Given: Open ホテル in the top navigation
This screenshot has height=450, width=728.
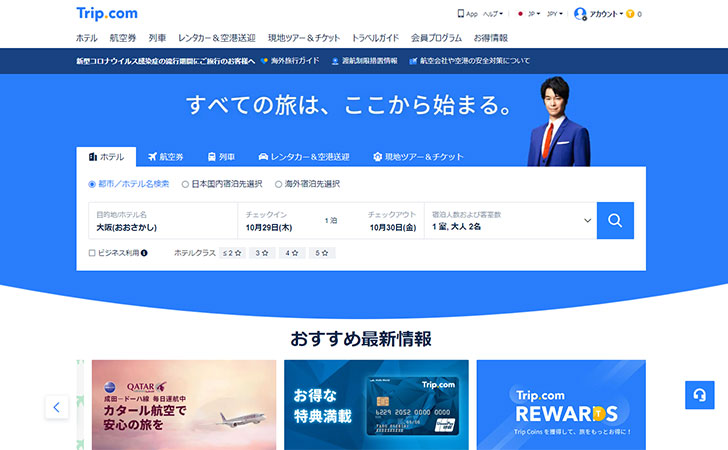Looking at the screenshot, I should pos(87,38).
